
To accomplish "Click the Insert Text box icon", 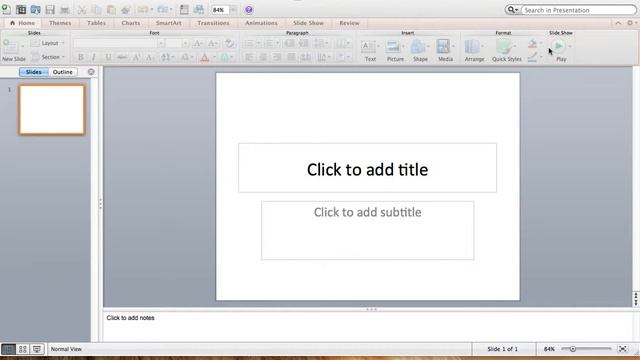I will [x=369, y=47].
